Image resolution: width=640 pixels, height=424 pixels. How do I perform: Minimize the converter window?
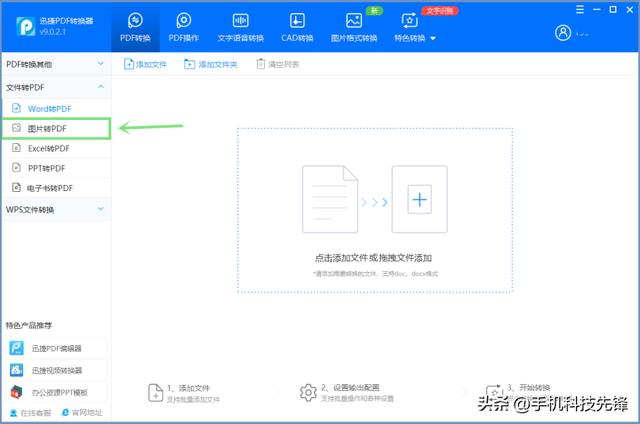[596, 9]
